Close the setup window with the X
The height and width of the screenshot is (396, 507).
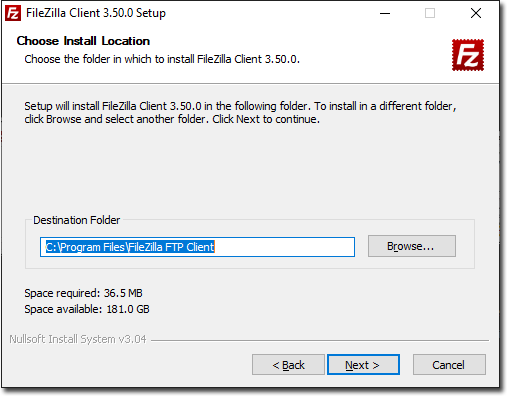coord(476,13)
